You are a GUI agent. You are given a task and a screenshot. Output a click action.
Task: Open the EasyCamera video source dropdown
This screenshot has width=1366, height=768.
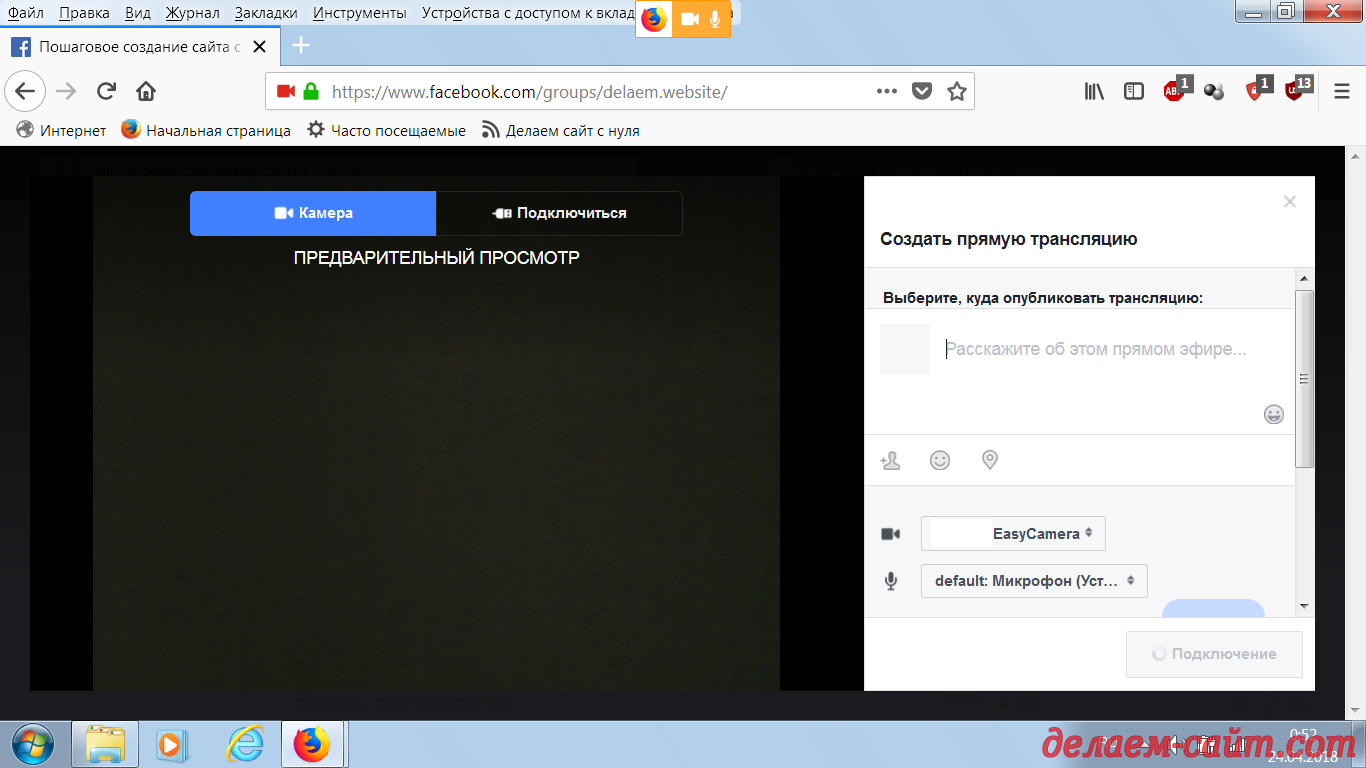pos(1013,534)
